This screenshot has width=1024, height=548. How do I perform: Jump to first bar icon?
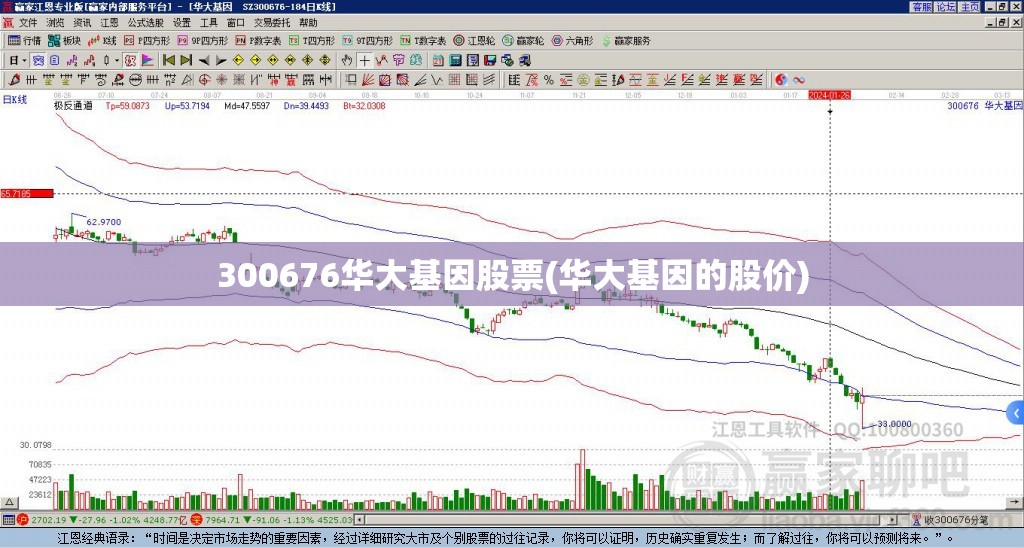point(168,60)
